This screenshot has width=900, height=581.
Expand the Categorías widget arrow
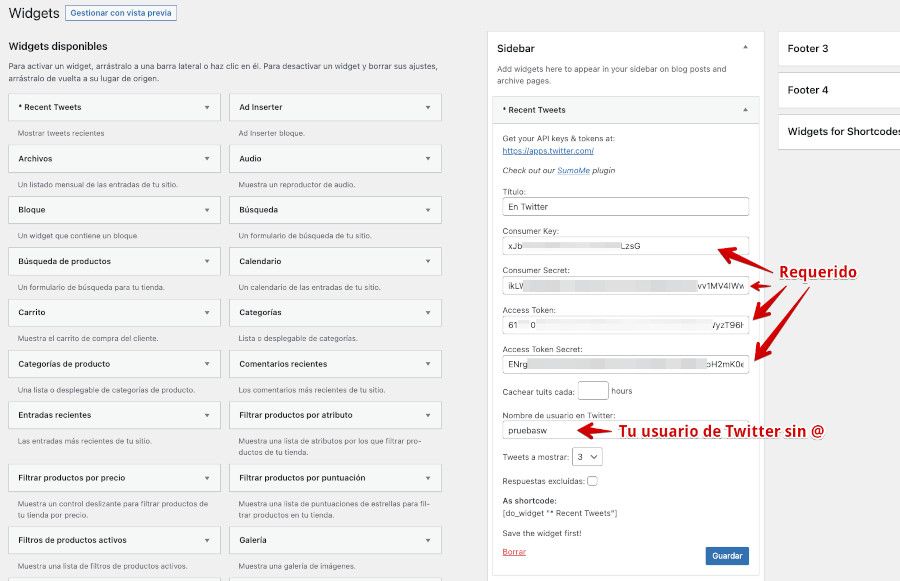click(x=428, y=312)
